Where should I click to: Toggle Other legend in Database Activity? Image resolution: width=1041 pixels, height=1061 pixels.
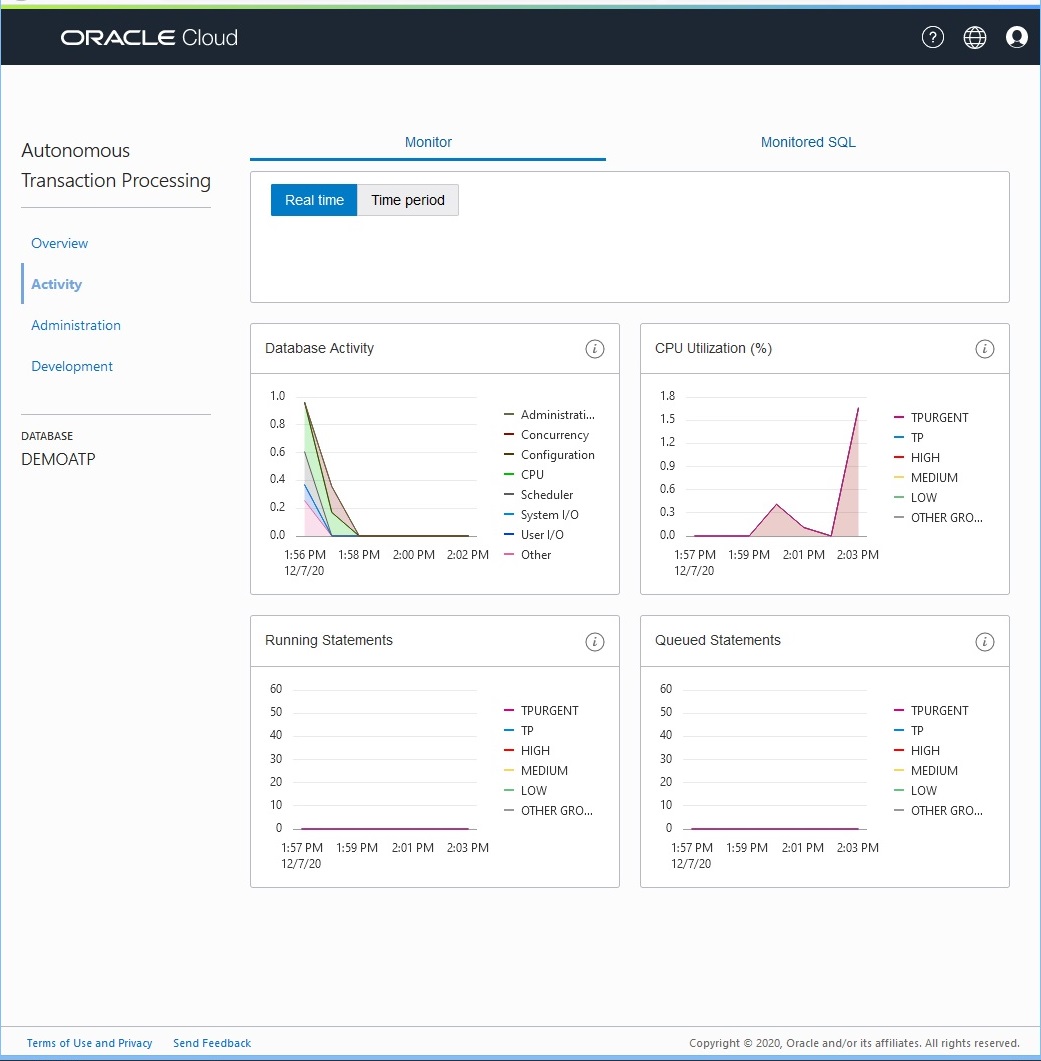[x=528, y=554]
